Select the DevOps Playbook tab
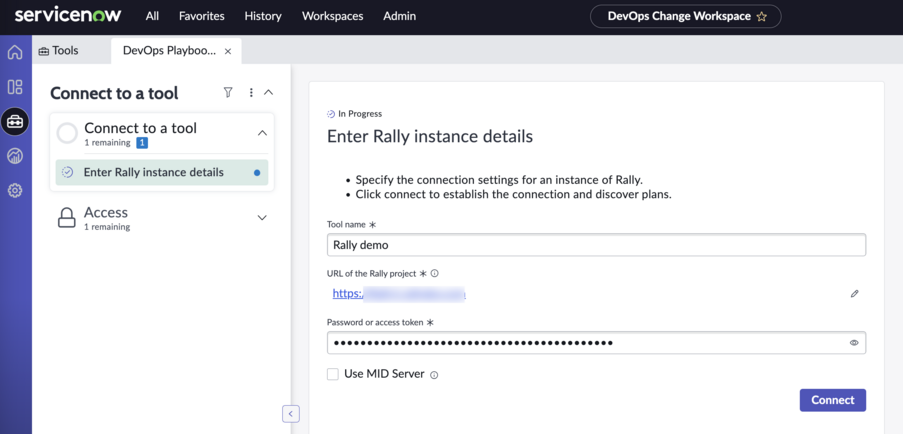Image resolution: width=903 pixels, height=434 pixels. [169, 51]
